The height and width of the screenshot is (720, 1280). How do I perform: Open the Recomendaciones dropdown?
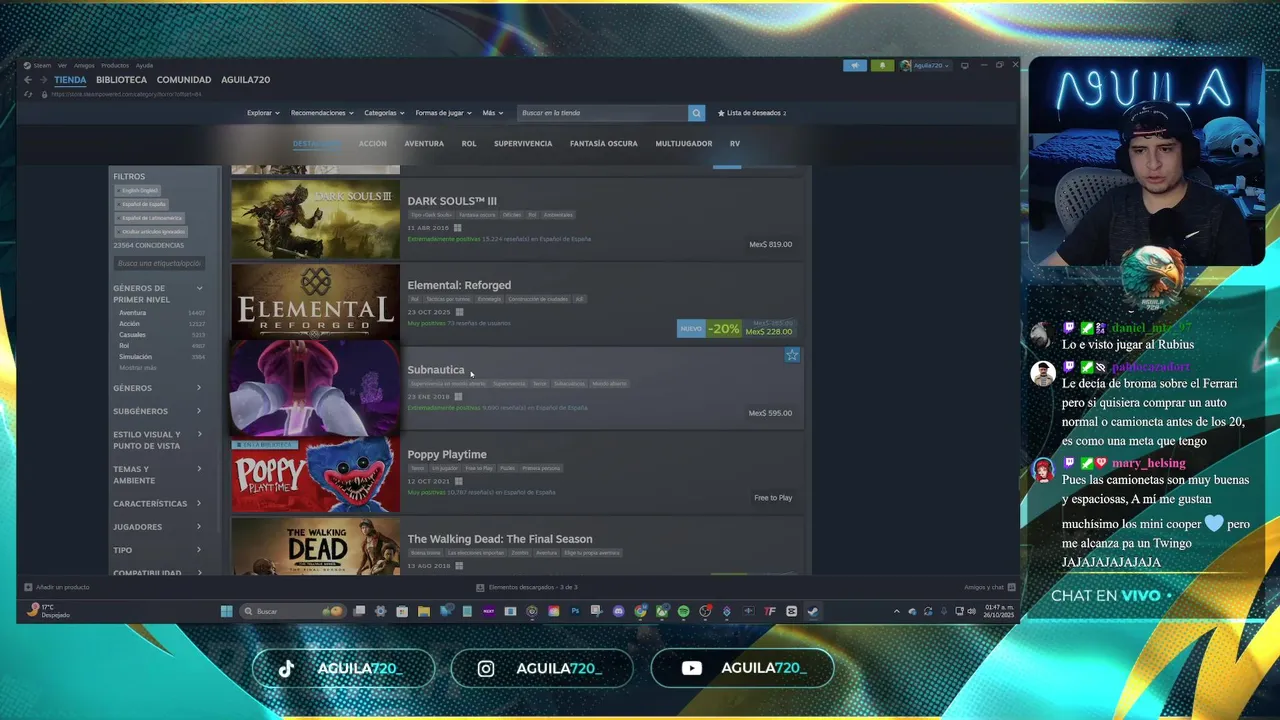click(x=322, y=113)
